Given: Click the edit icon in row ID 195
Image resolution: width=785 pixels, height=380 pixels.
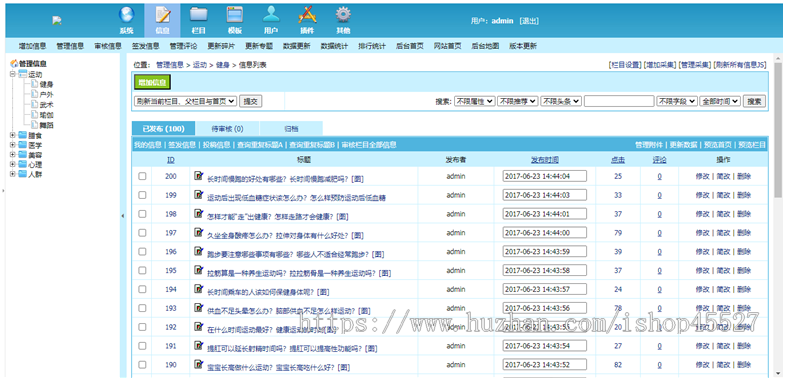Looking at the screenshot, I should (199, 270).
